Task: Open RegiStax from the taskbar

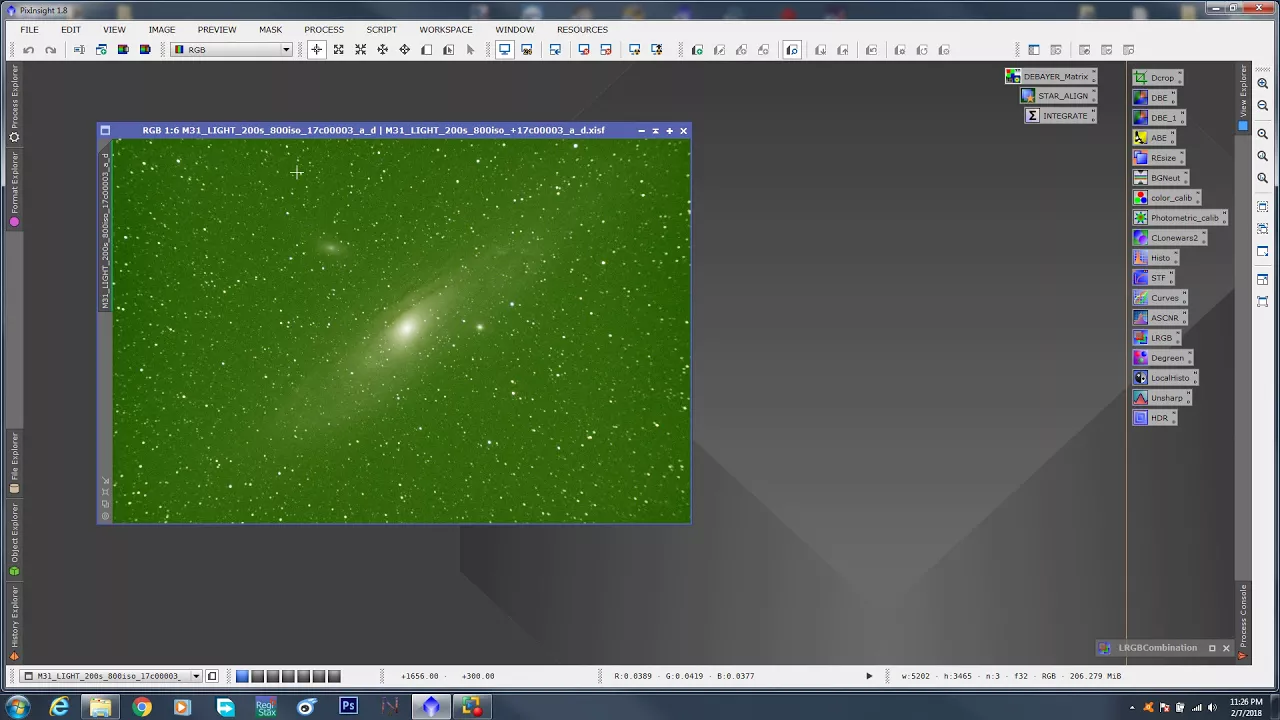Action: pyautogui.click(x=265, y=707)
